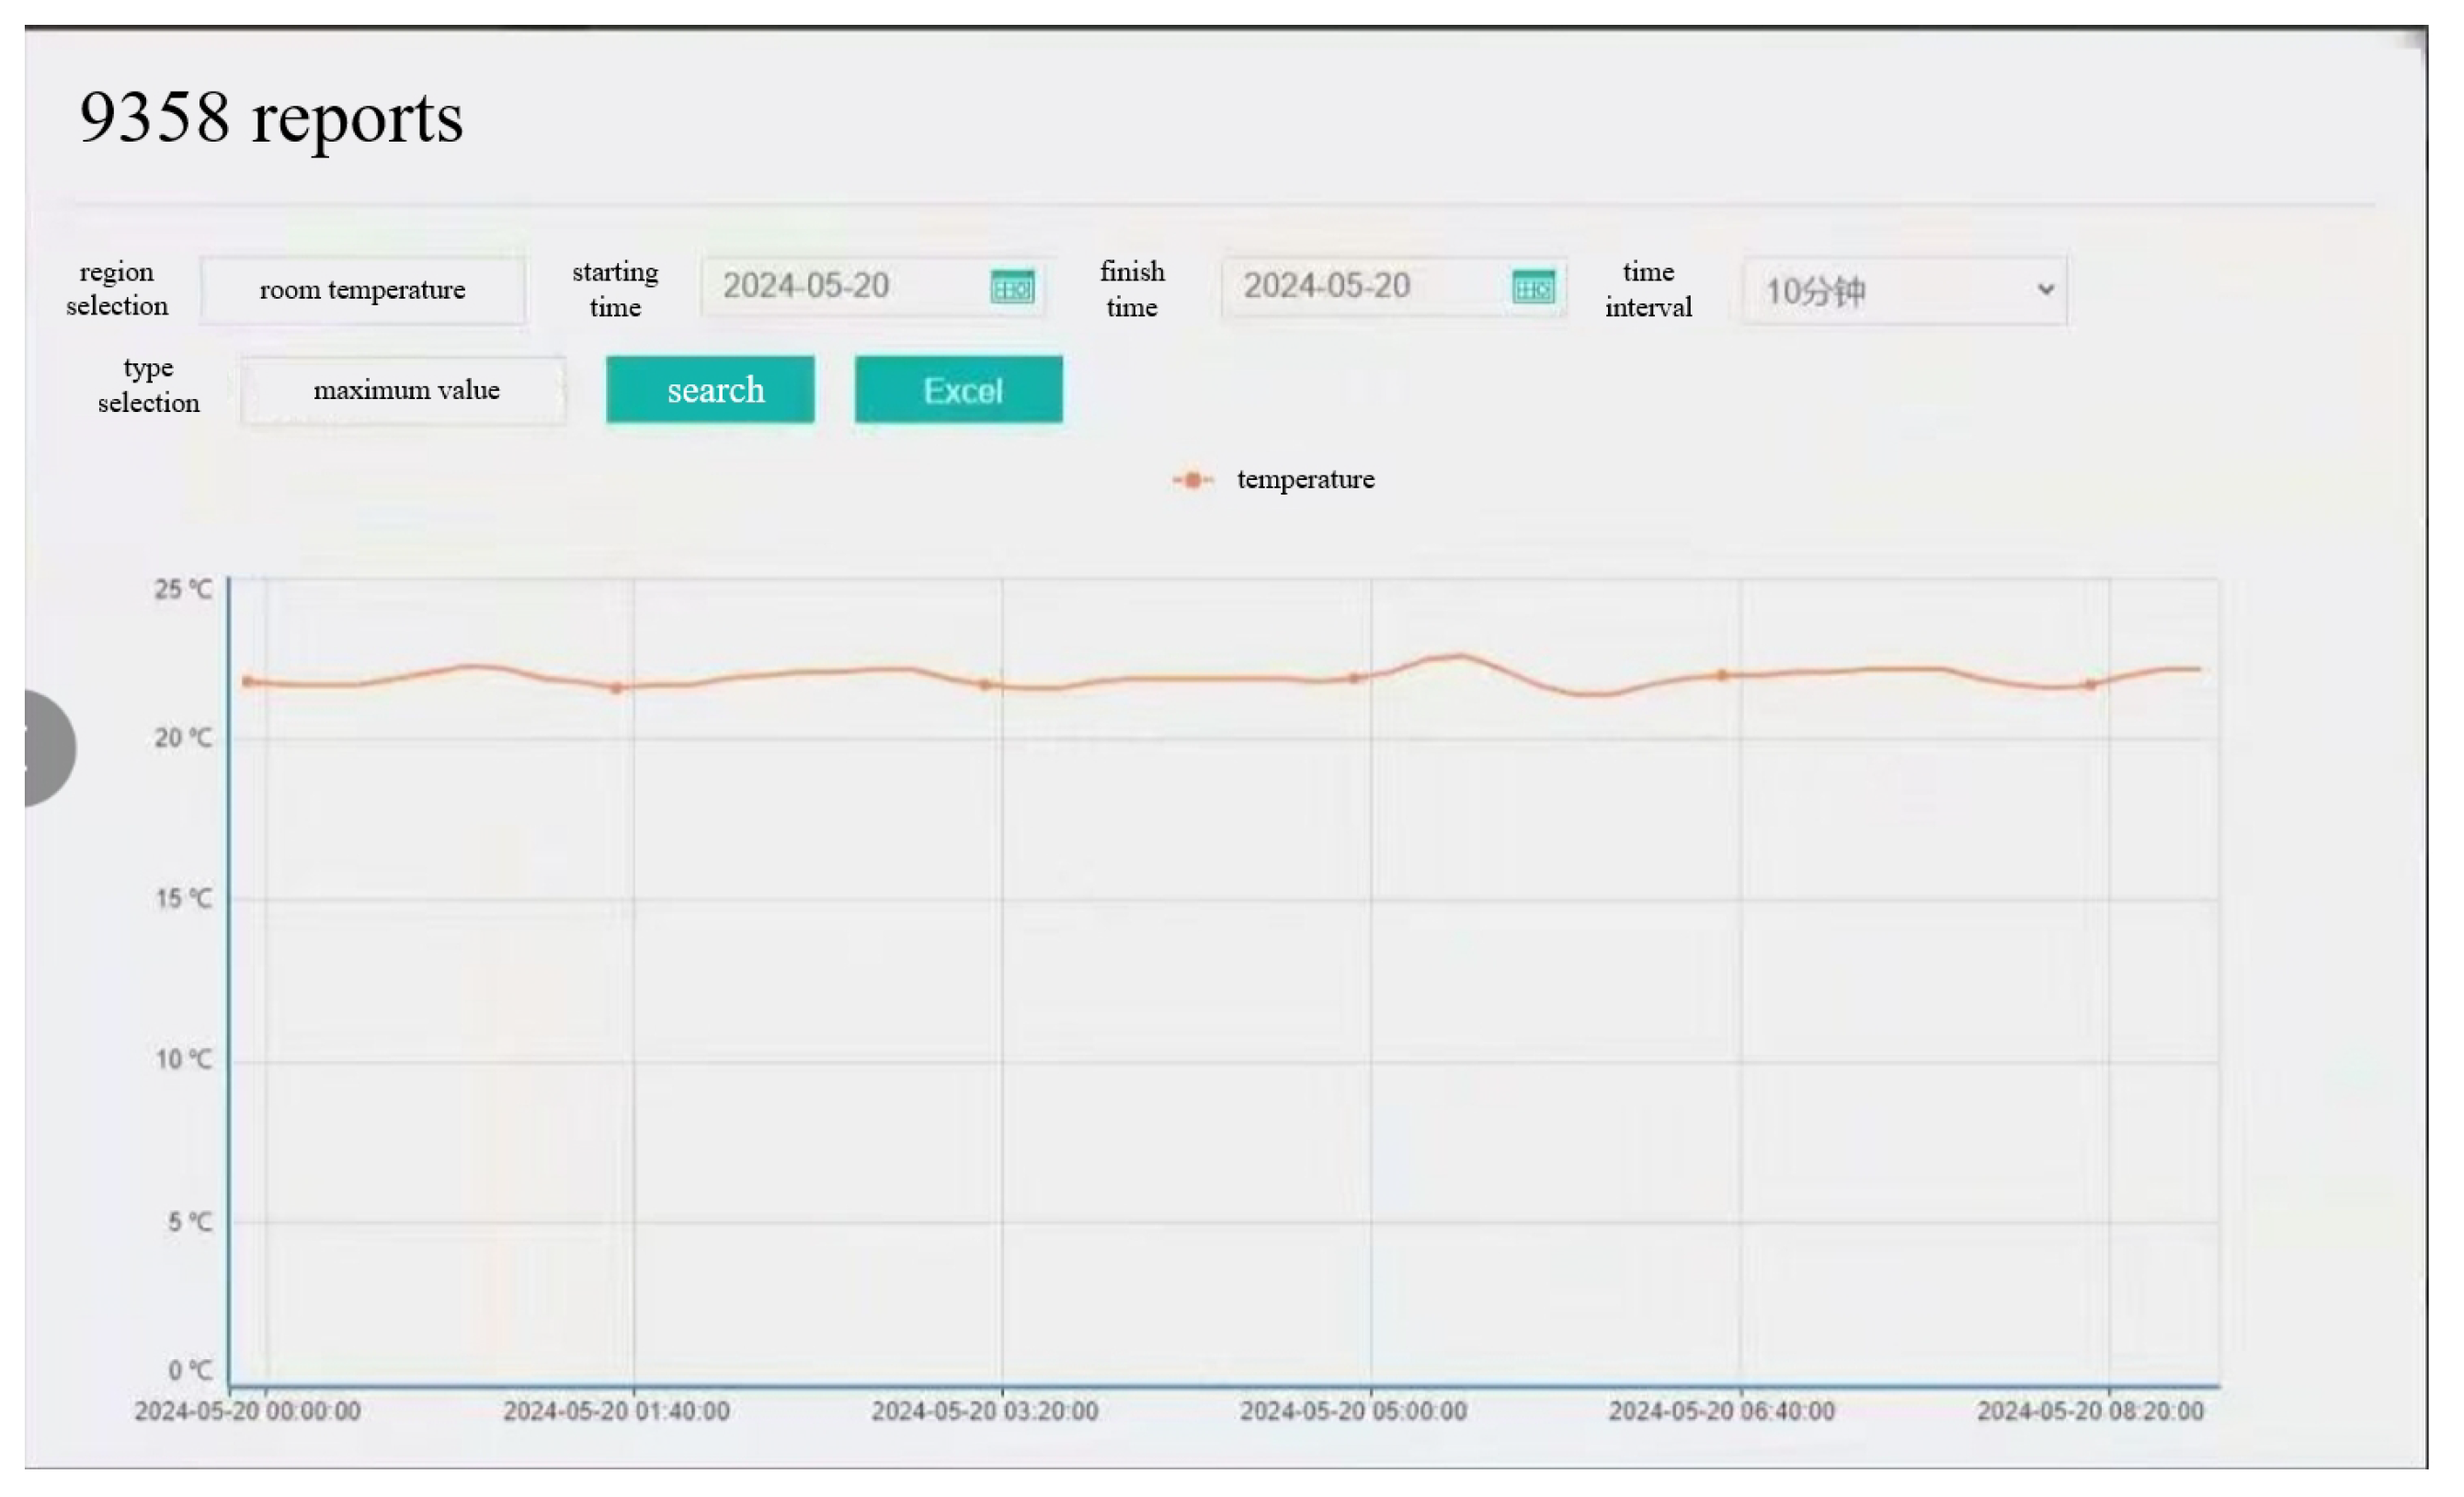Click the first data point at 00:00:00
Screen dimensions: 2464x1497
click(x=248, y=682)
